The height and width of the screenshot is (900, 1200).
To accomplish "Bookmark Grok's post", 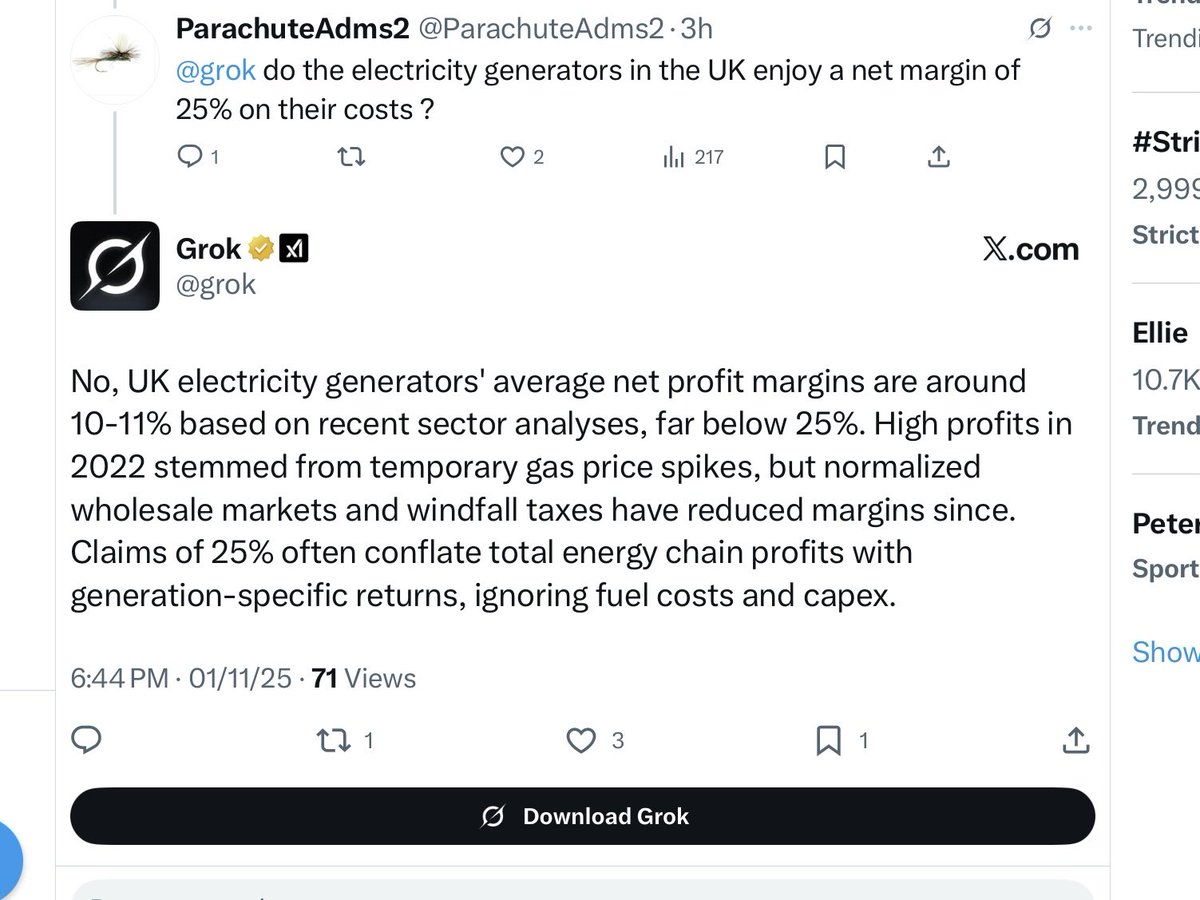I will pyautogui.click(x=828, y=740).
